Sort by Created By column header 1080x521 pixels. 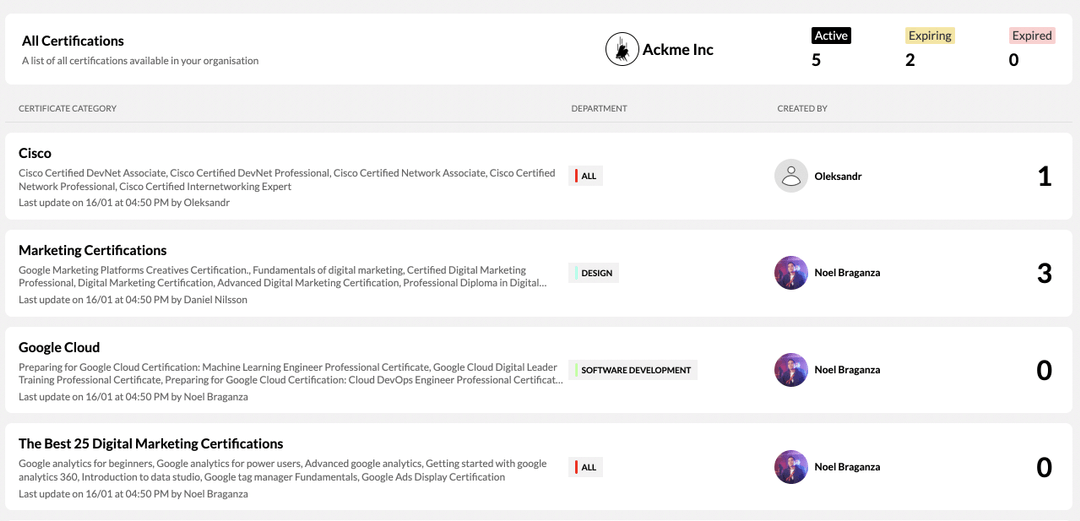coord(802,108)
